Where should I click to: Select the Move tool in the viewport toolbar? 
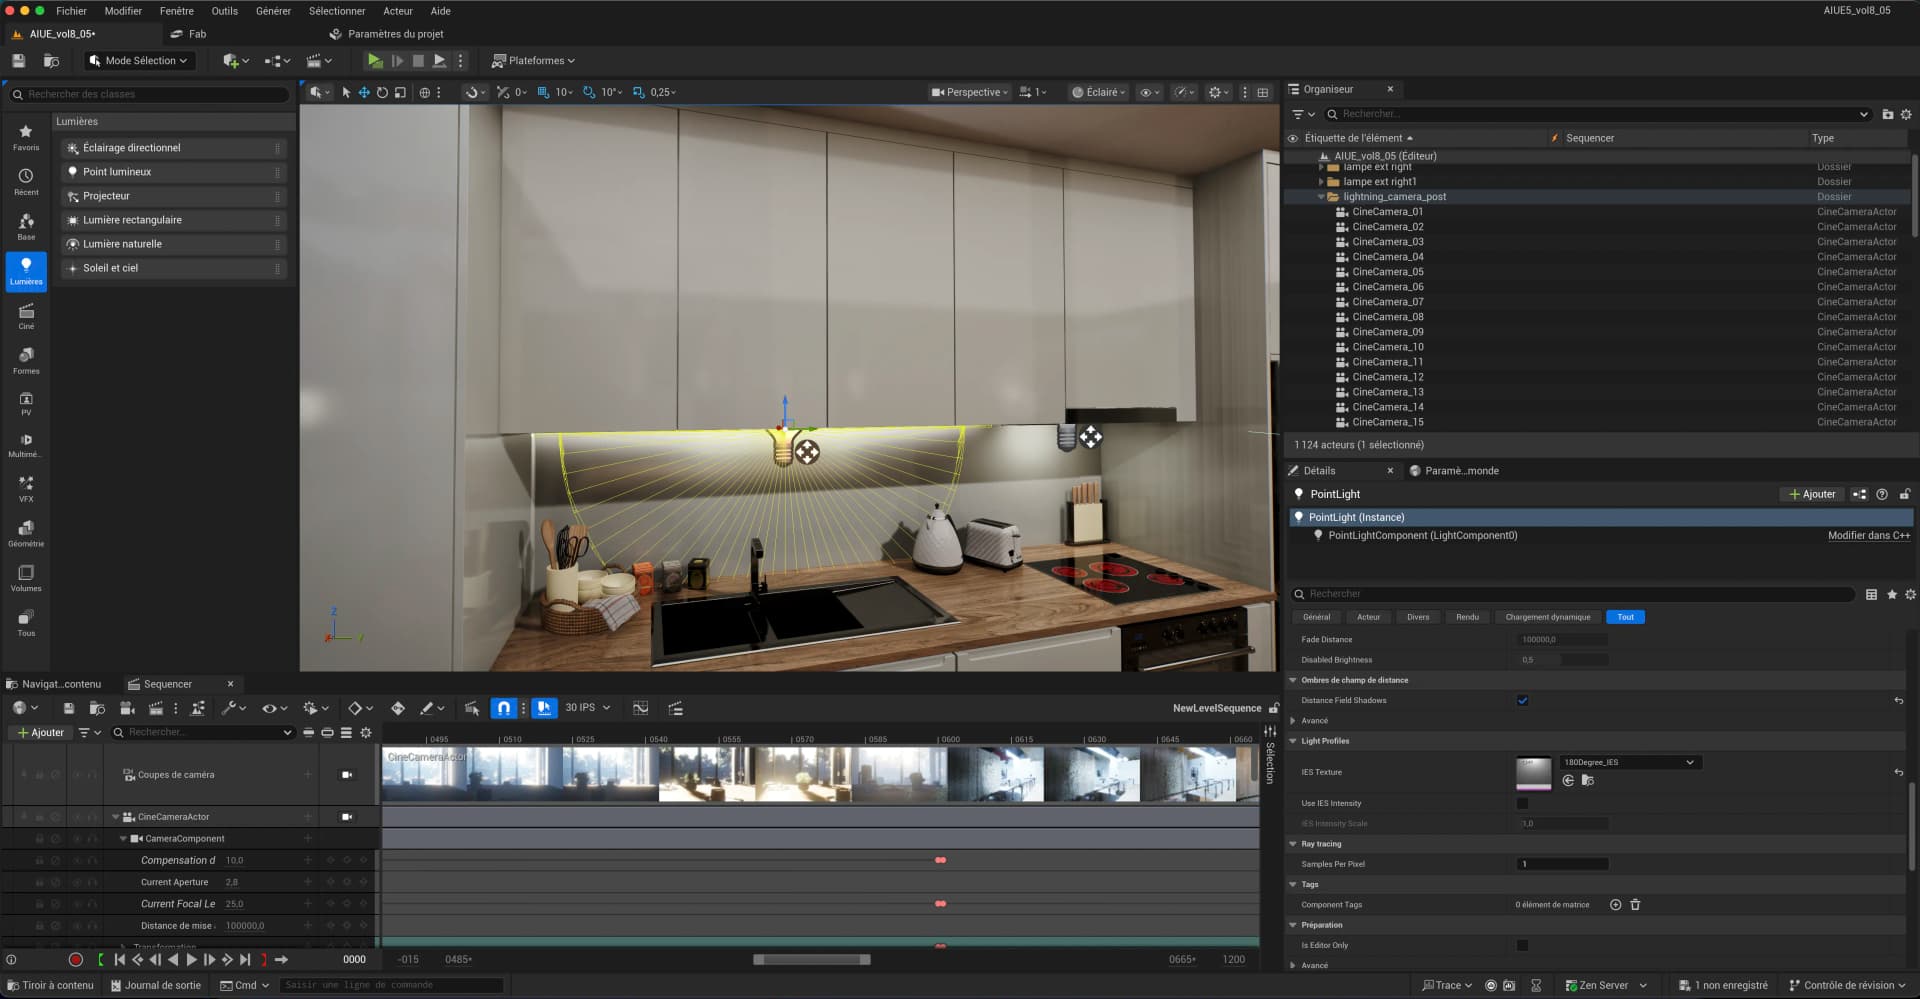362,92
